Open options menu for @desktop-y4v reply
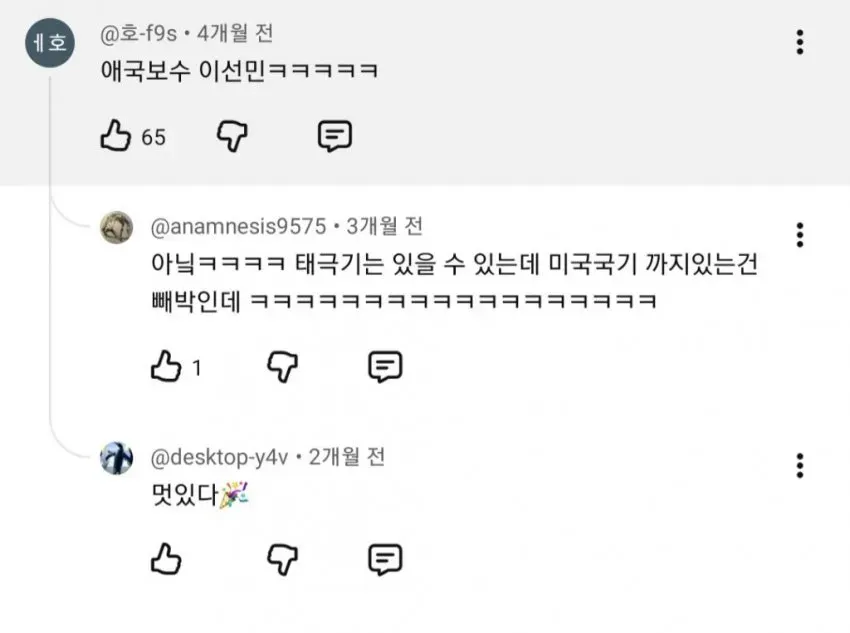 pyautogui.click(x=800, y=466)
